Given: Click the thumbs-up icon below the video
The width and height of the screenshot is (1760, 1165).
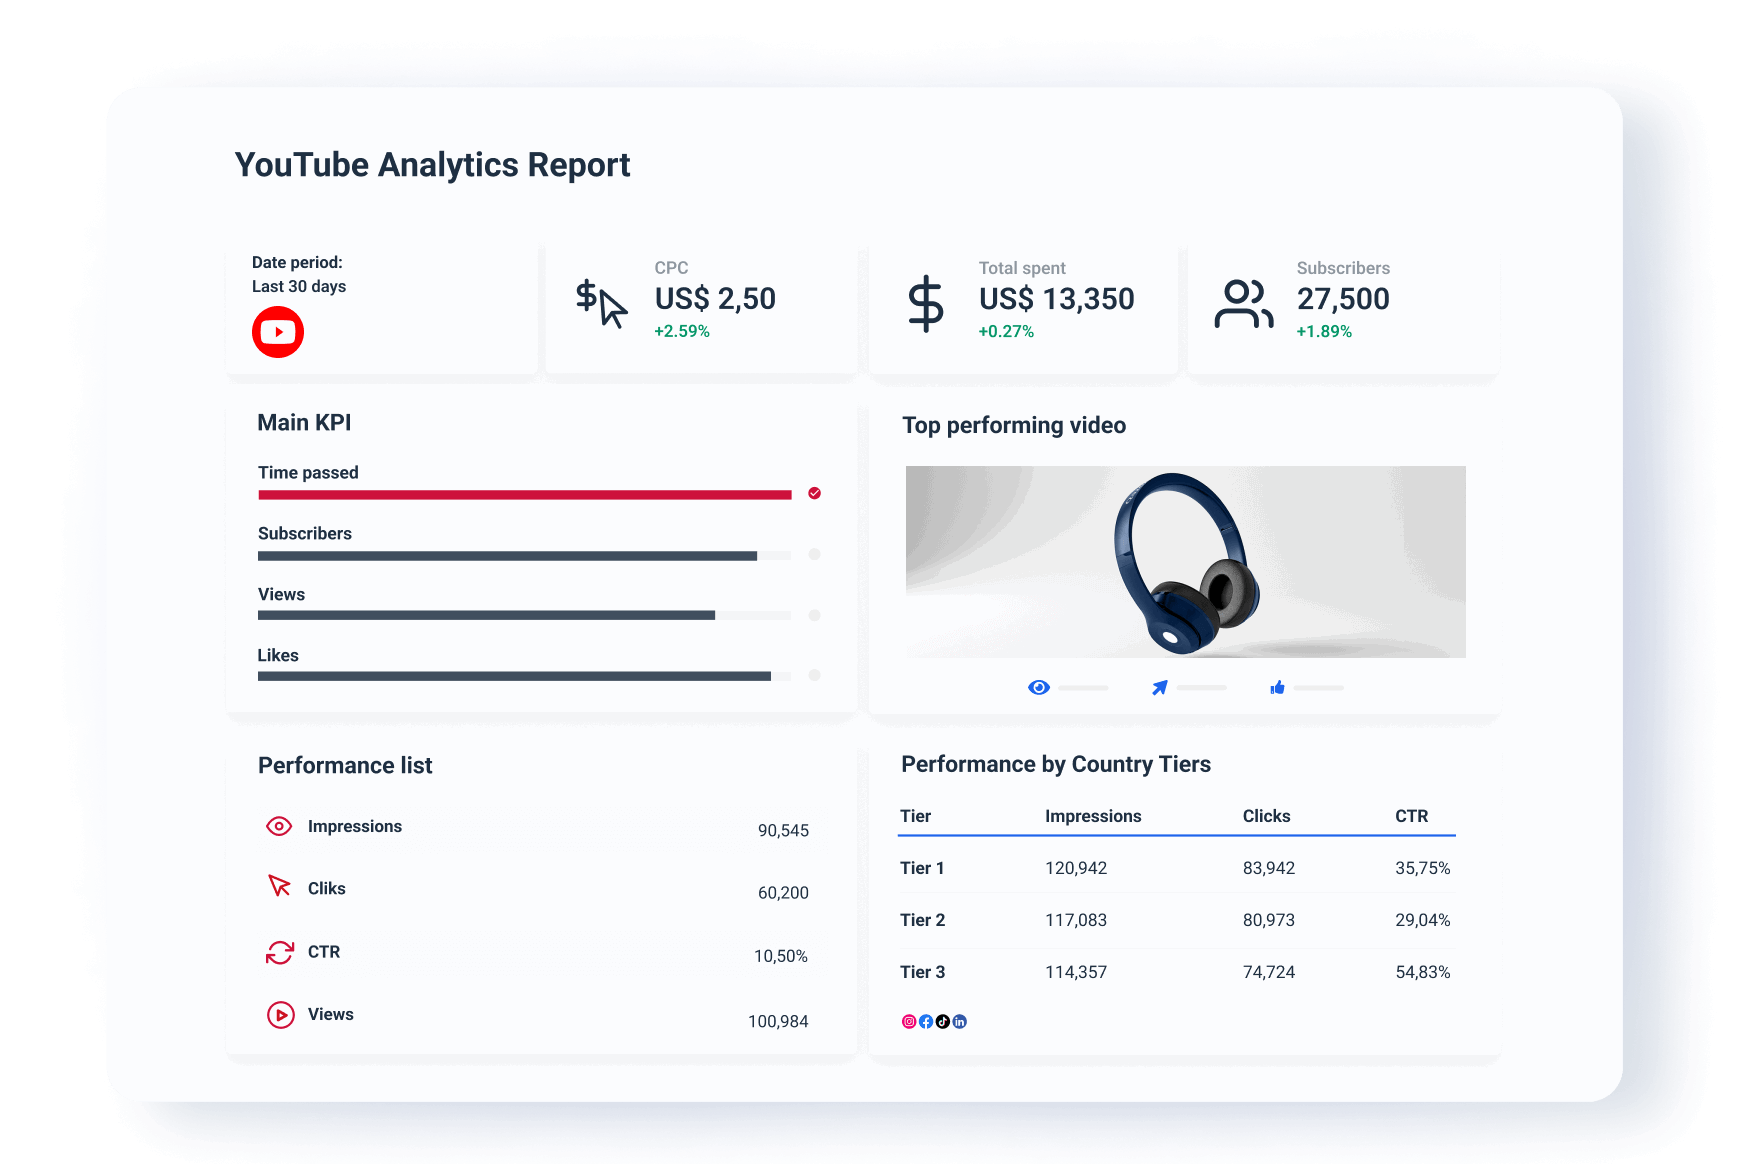Looking at the screenshot, I should point(1277,687).
